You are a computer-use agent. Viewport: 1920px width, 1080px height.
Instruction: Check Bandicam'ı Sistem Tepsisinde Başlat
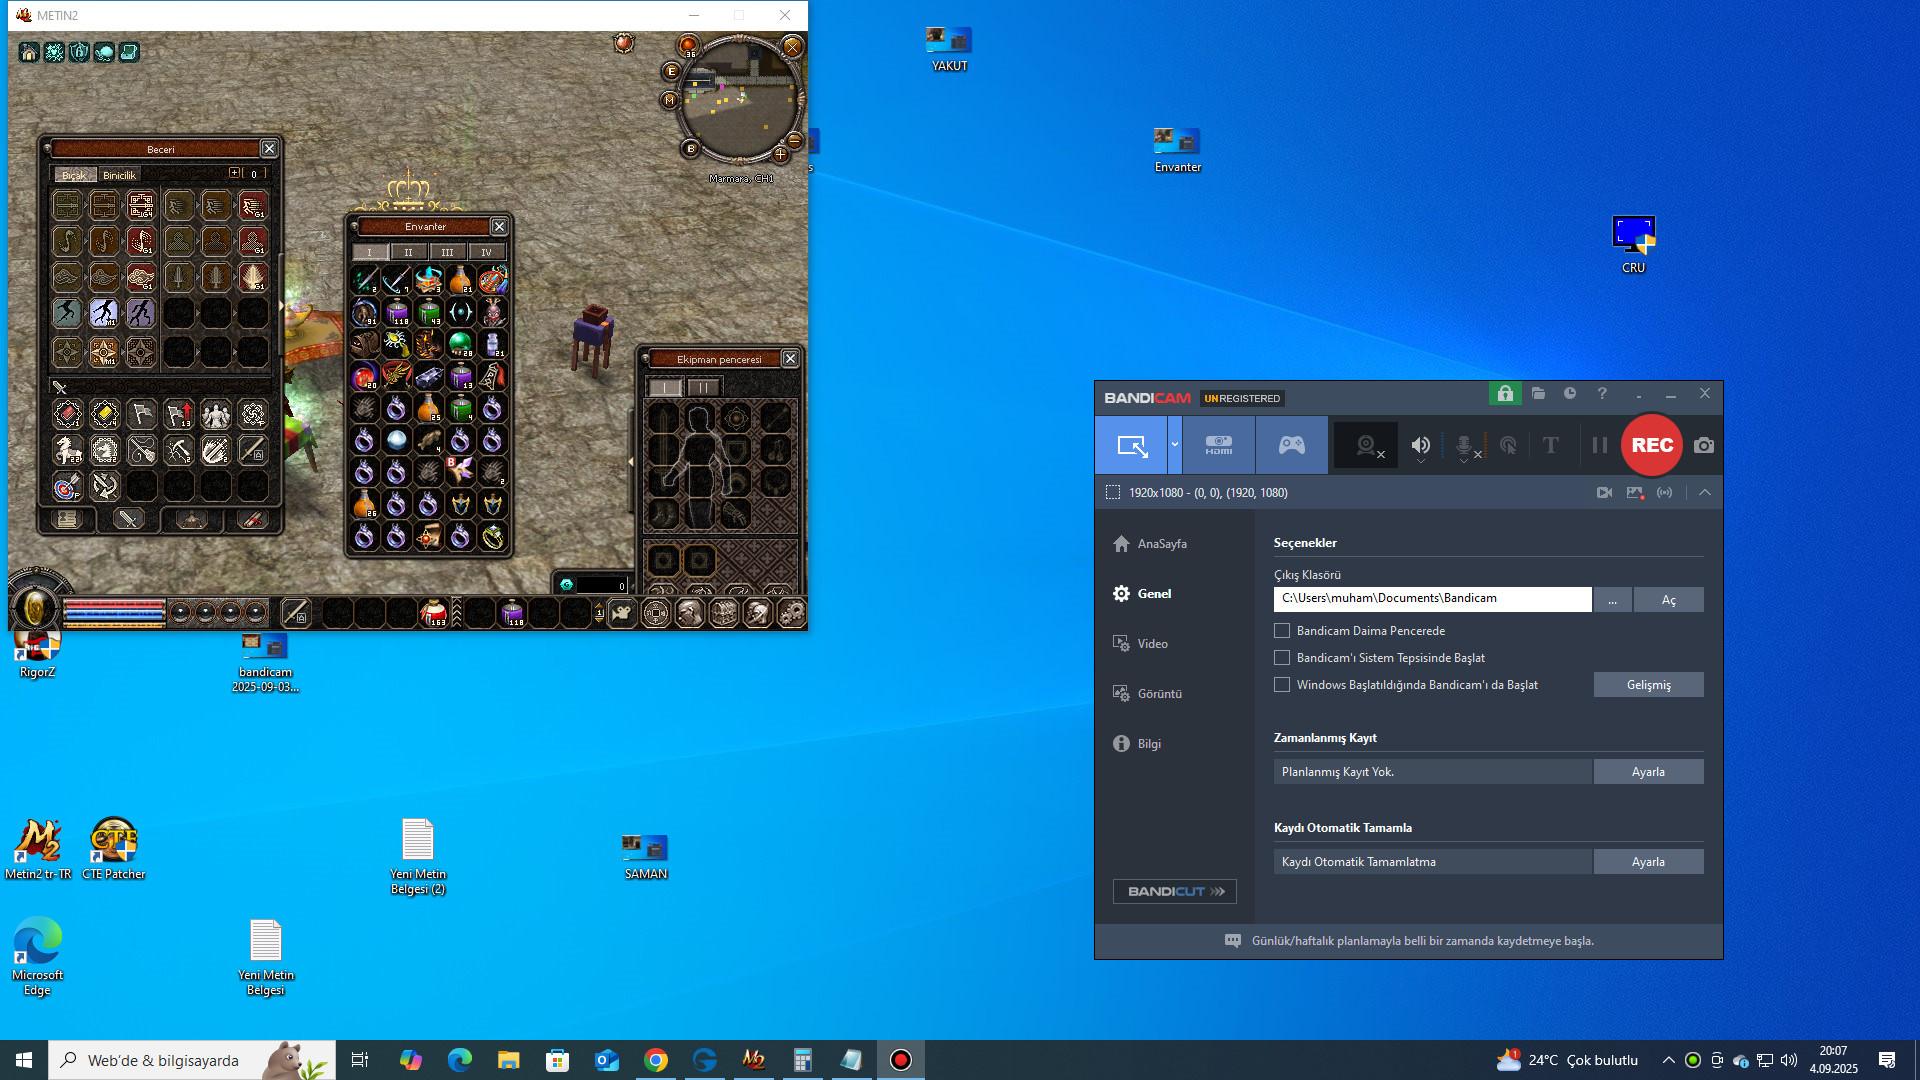click(1282, 658)
